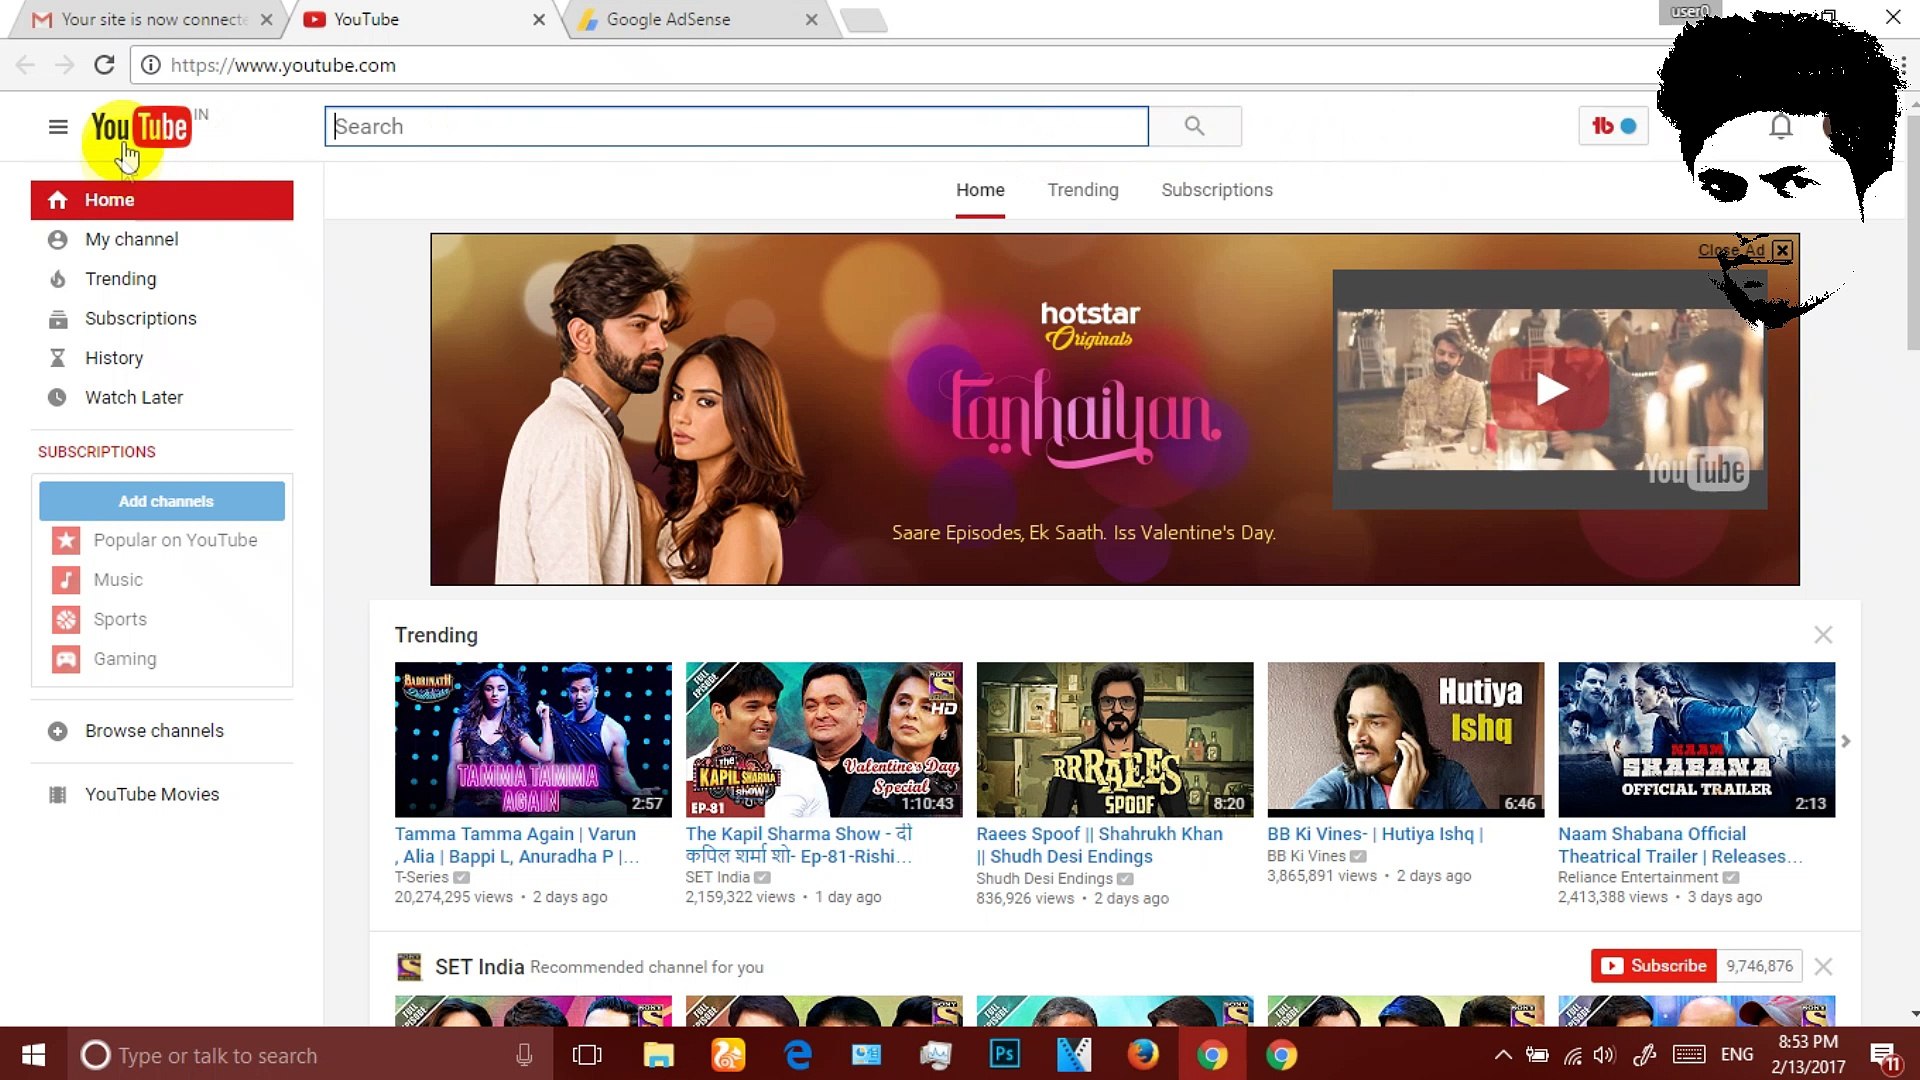This screenshot has height=1080, width=1920.
Task: Dismiss the SET India recommendation
Action: [x=1823, y=966]
